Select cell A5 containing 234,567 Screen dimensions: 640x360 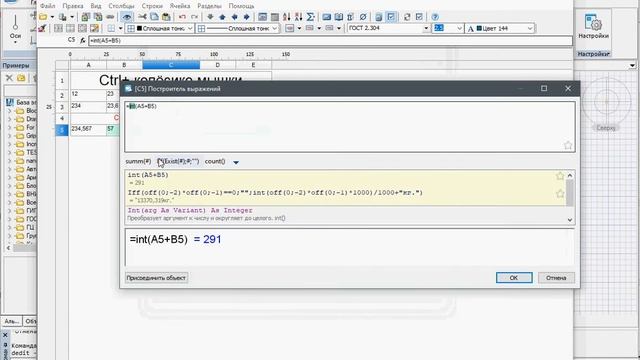[x=88, y=130]
